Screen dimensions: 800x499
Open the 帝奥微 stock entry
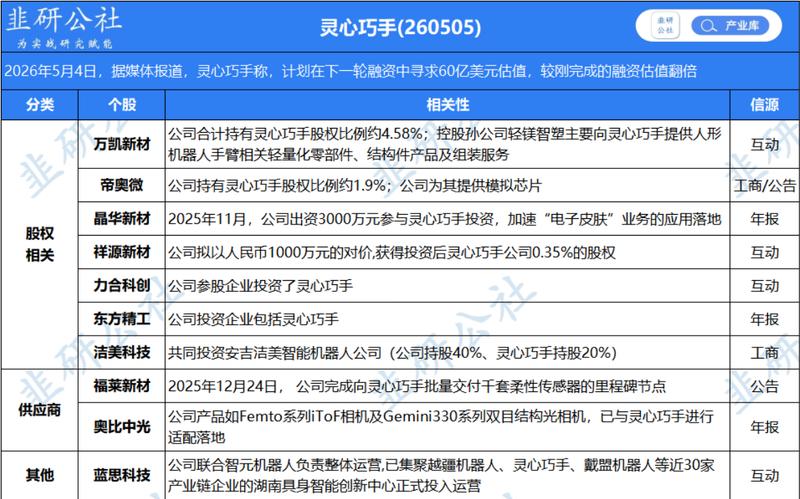click(121, 185)
